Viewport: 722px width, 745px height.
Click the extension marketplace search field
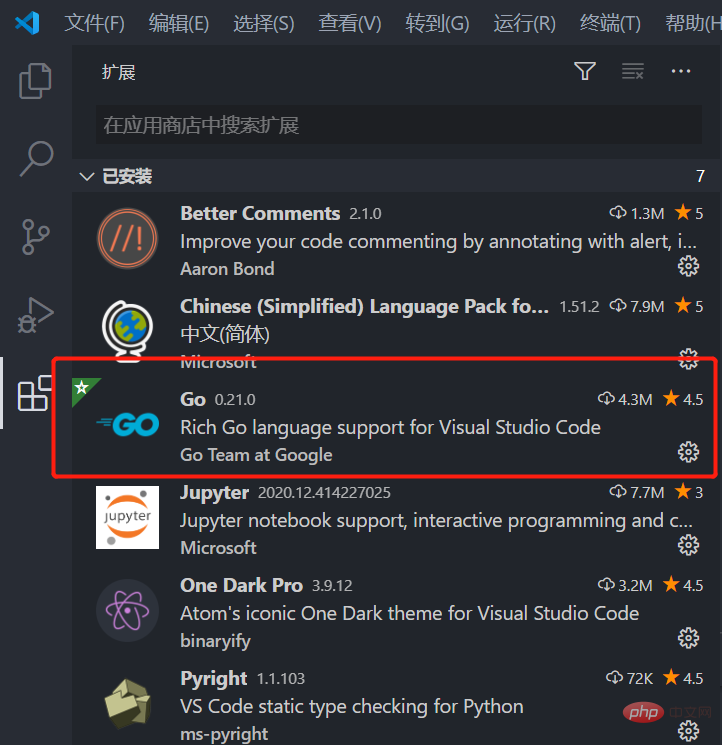coord(399,125)
